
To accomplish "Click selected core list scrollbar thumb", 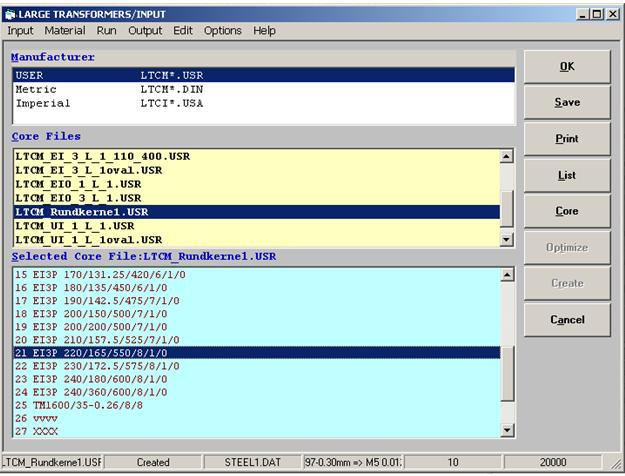I will pyautogui.click(x=507, y=373).
